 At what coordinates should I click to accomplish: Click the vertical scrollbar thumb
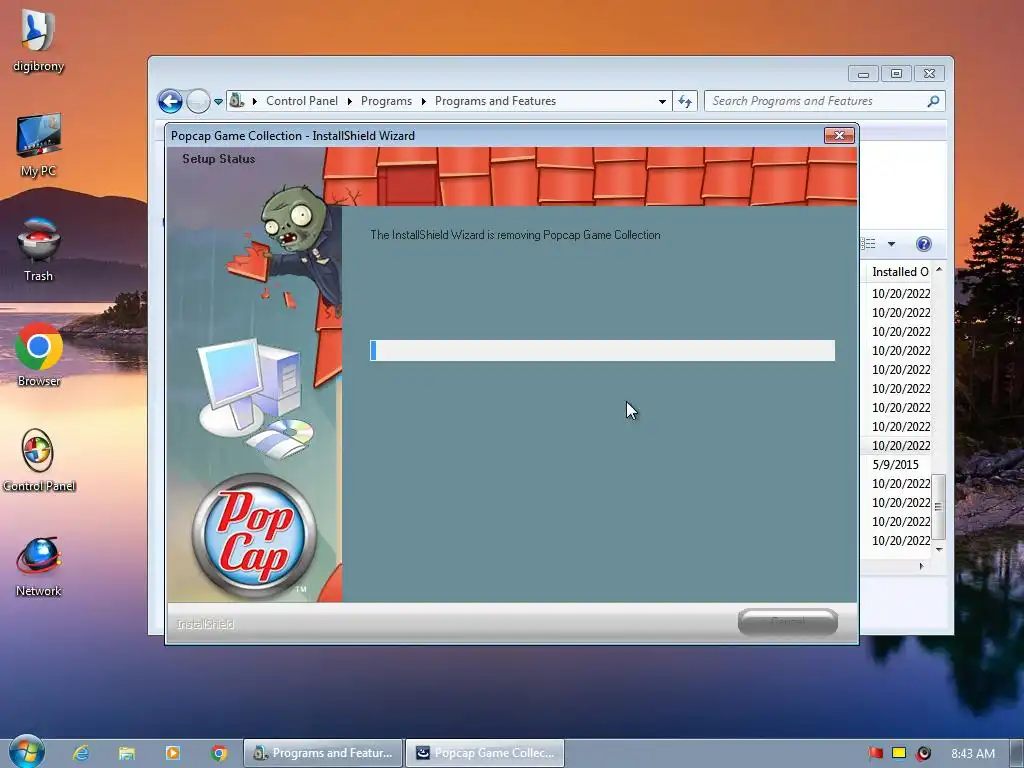pos(939,507)
